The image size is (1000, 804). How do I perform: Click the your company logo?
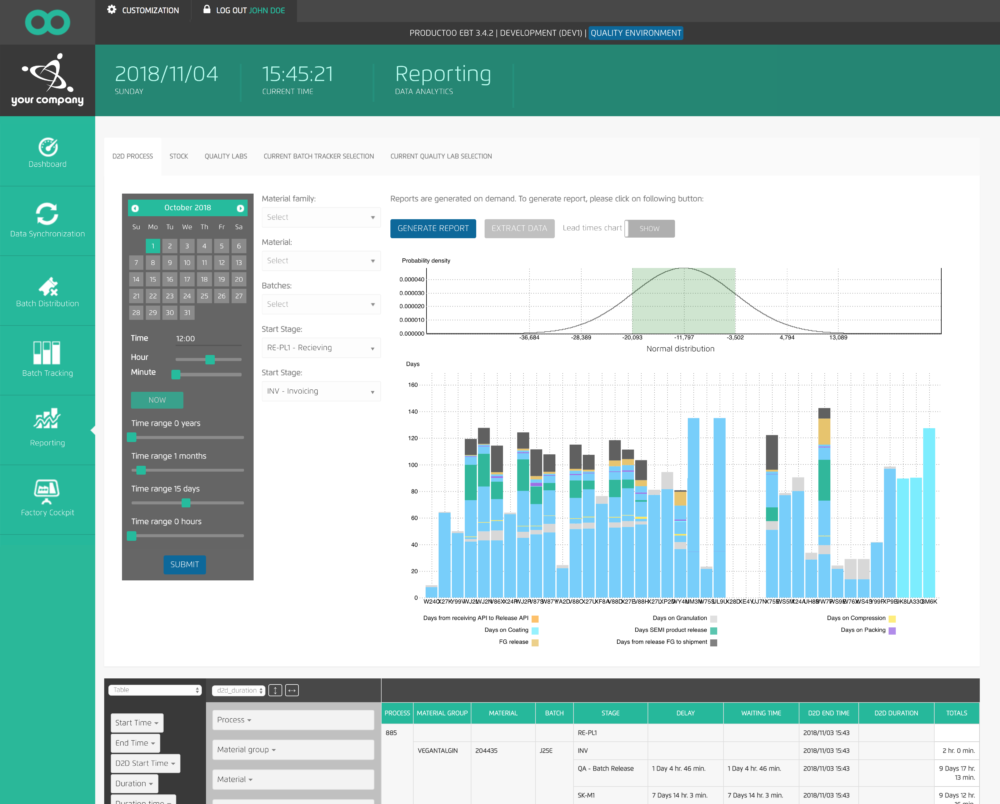(47, 80)
